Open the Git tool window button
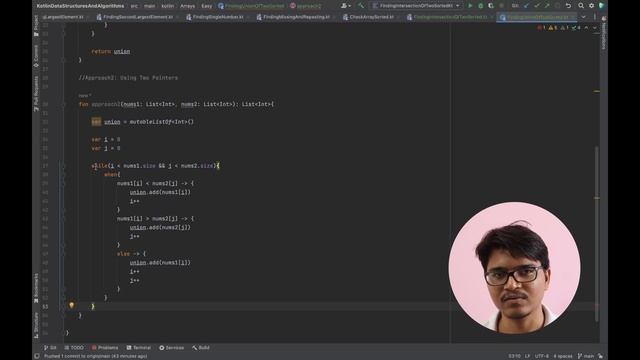This screenshot has height=360, width=640. [x=50, y=348]
